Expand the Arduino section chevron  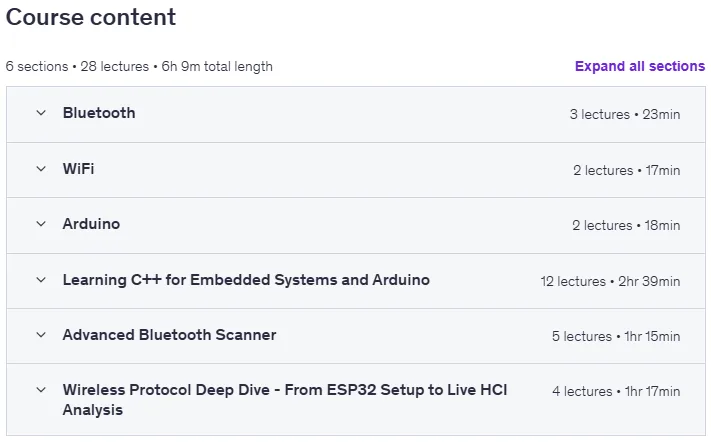click(x=41, y=224)
